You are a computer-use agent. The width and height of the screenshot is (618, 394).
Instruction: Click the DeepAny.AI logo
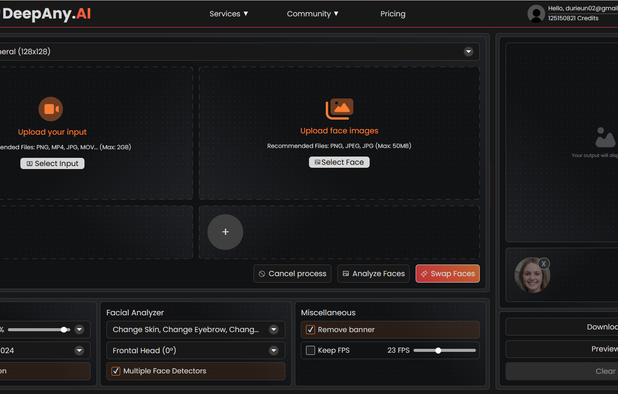tap(46, 14)
